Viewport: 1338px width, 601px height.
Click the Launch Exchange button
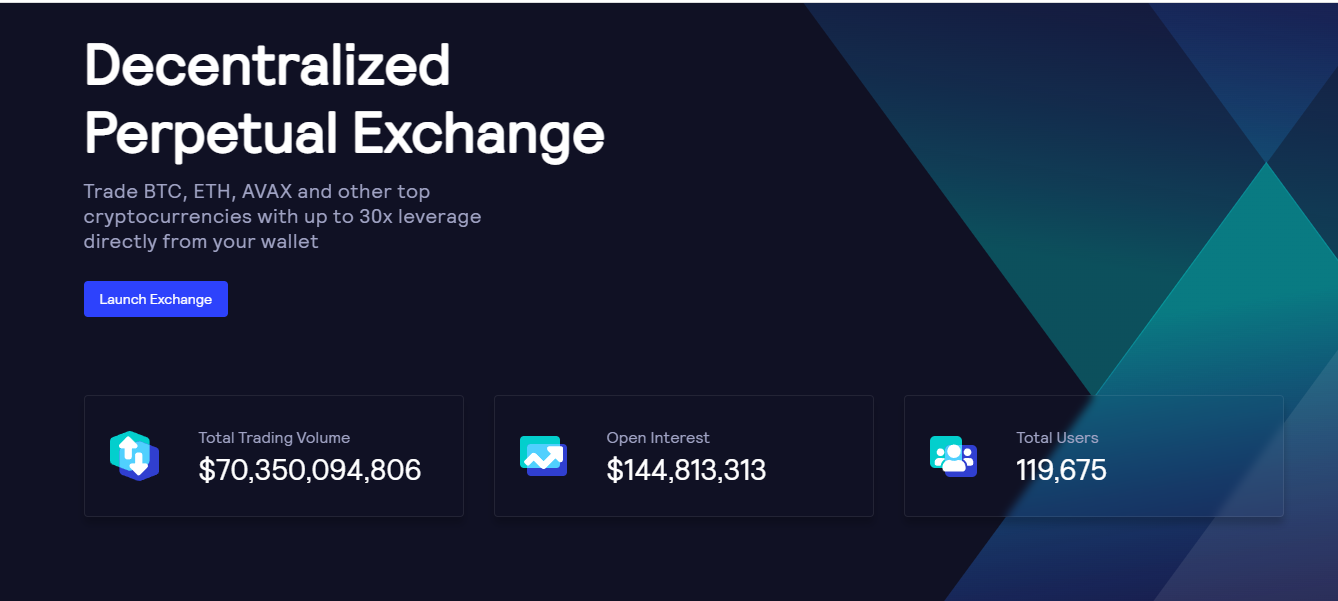[x=156, y=299]
